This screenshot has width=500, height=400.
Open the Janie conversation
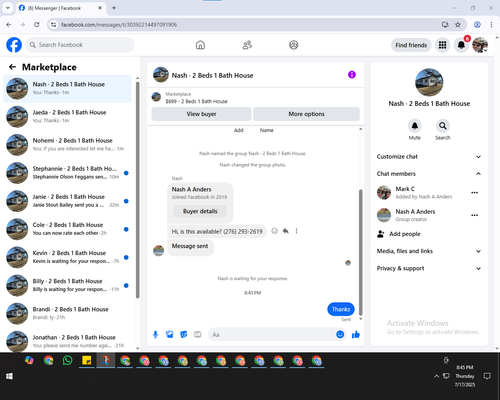(x=68, y=201)
